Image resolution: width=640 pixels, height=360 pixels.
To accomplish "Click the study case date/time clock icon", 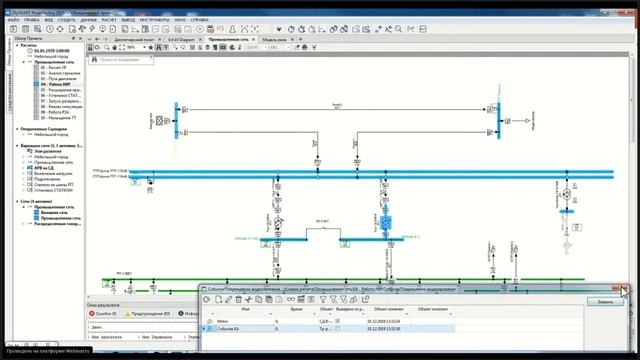I will pyautogui.click(x=50, y=29).
